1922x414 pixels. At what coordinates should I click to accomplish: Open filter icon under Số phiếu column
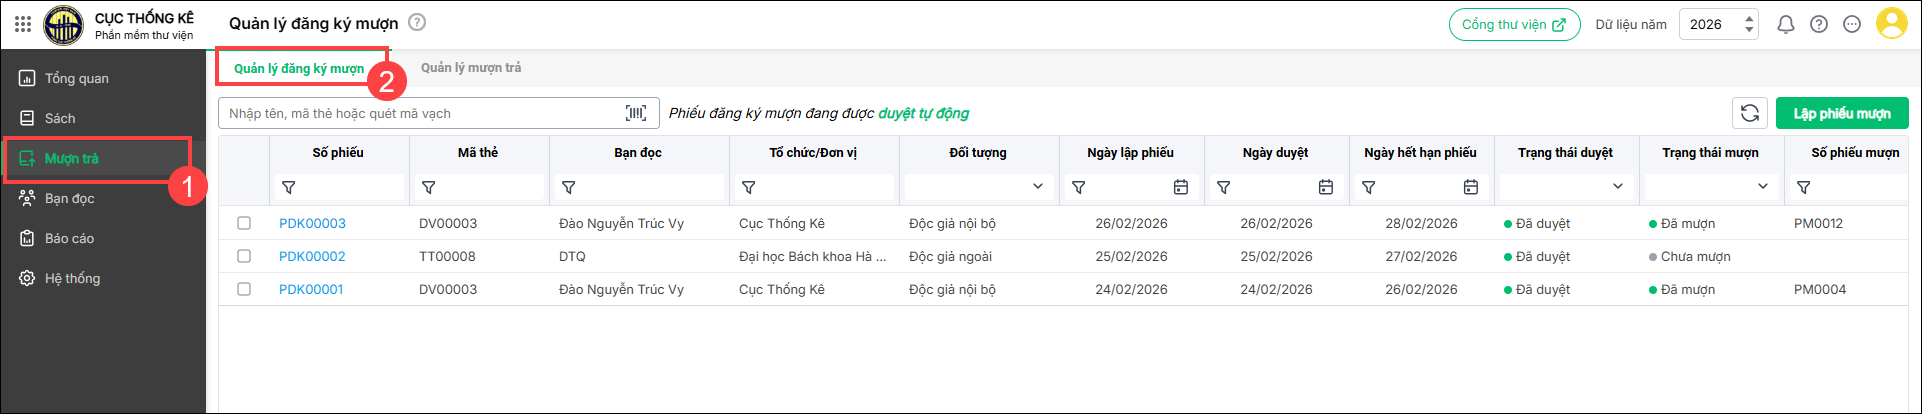pos(289,187)
